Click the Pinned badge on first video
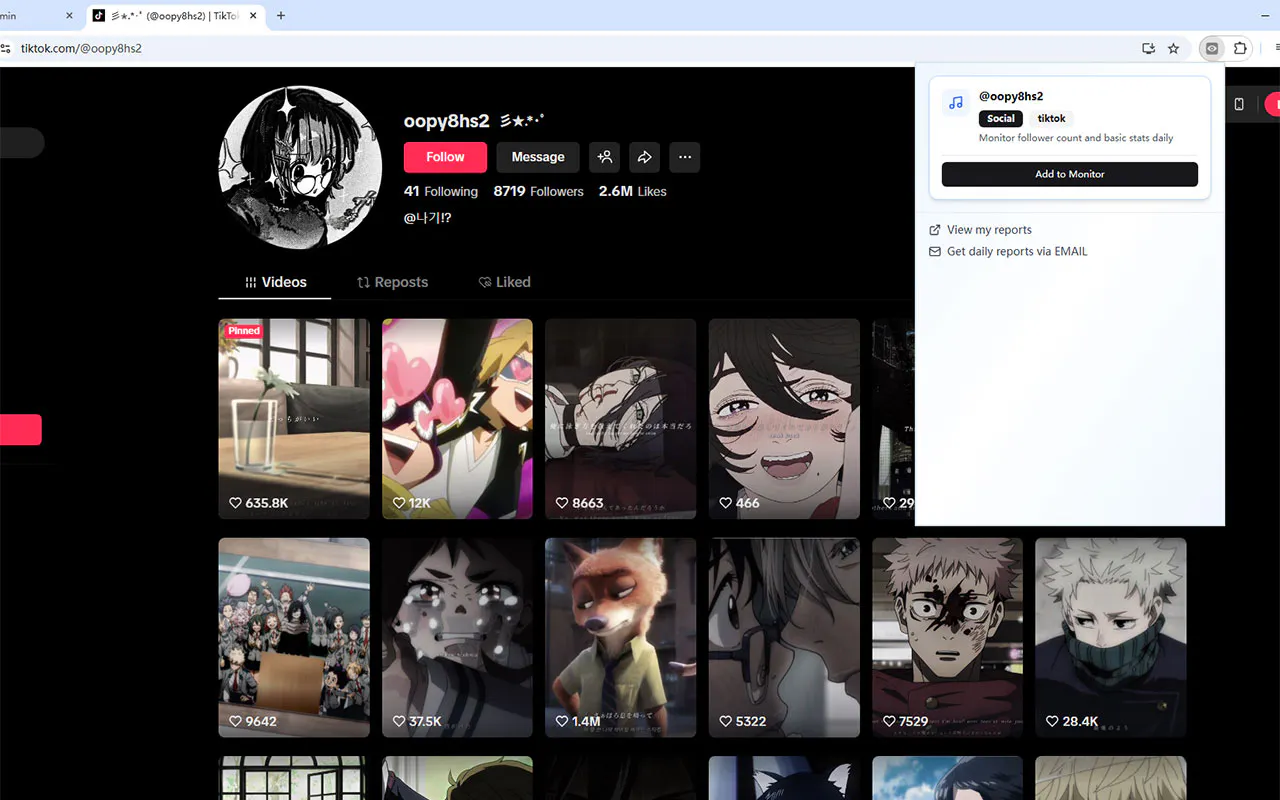This screenshot has width=1280, height=800. [x=243, y=331]
